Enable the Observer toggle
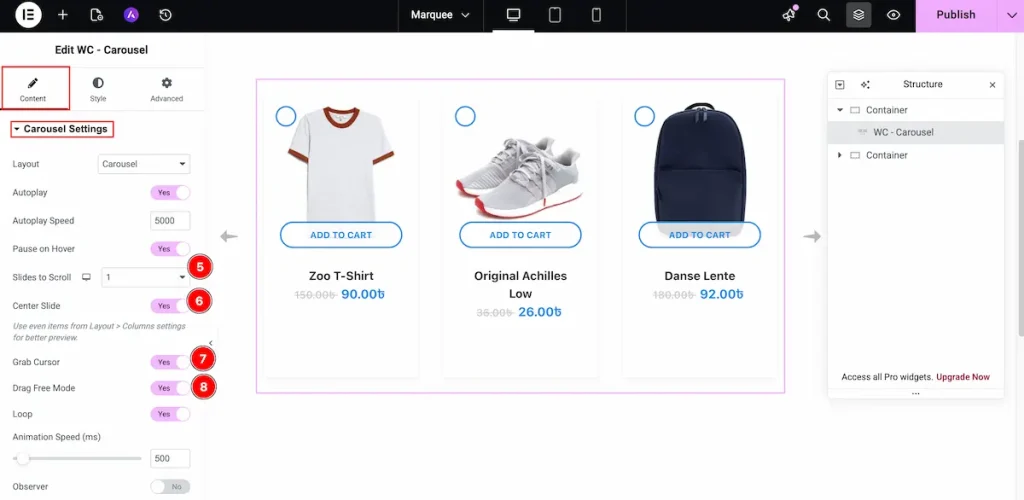The height and width of the screenshot is (500, 1024). 170,487
